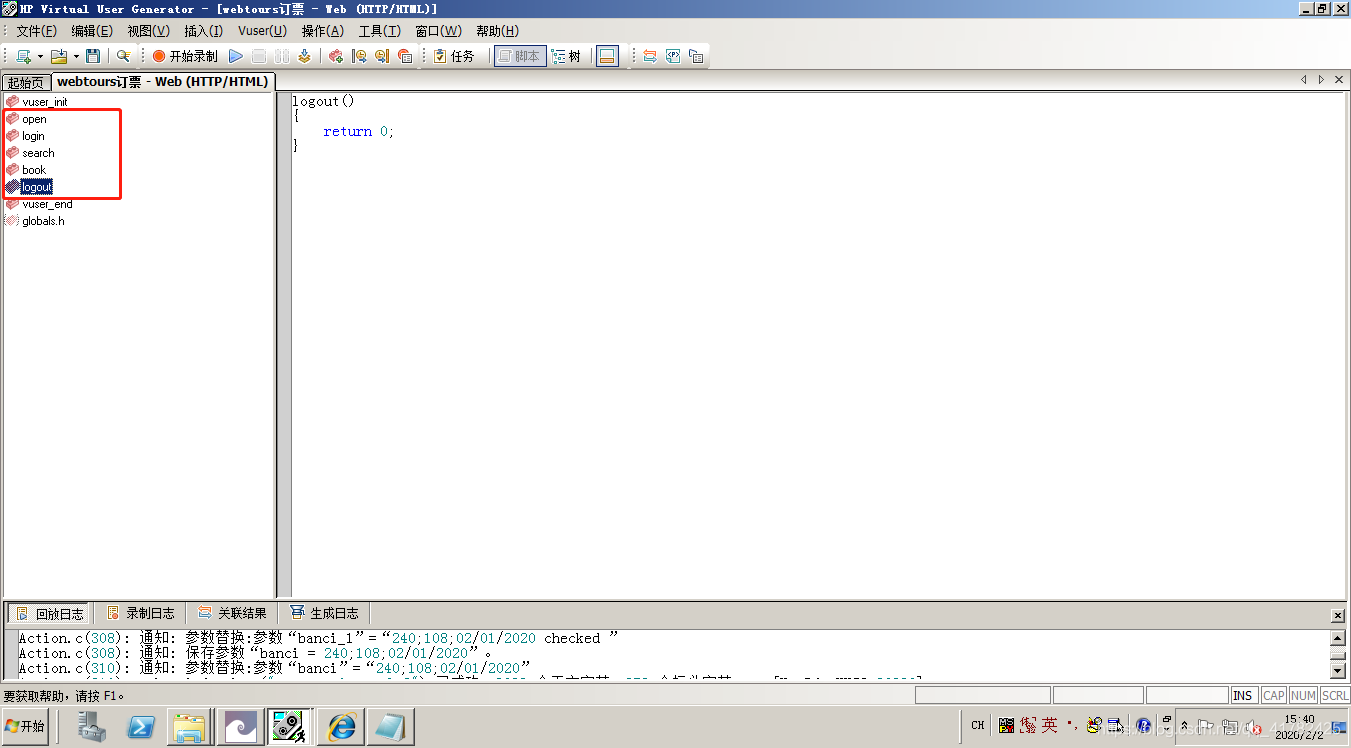This screenshot has height=748, width=1351.
Task: Open PowerShell from the taskbar
Action: (x=140, y=727)
